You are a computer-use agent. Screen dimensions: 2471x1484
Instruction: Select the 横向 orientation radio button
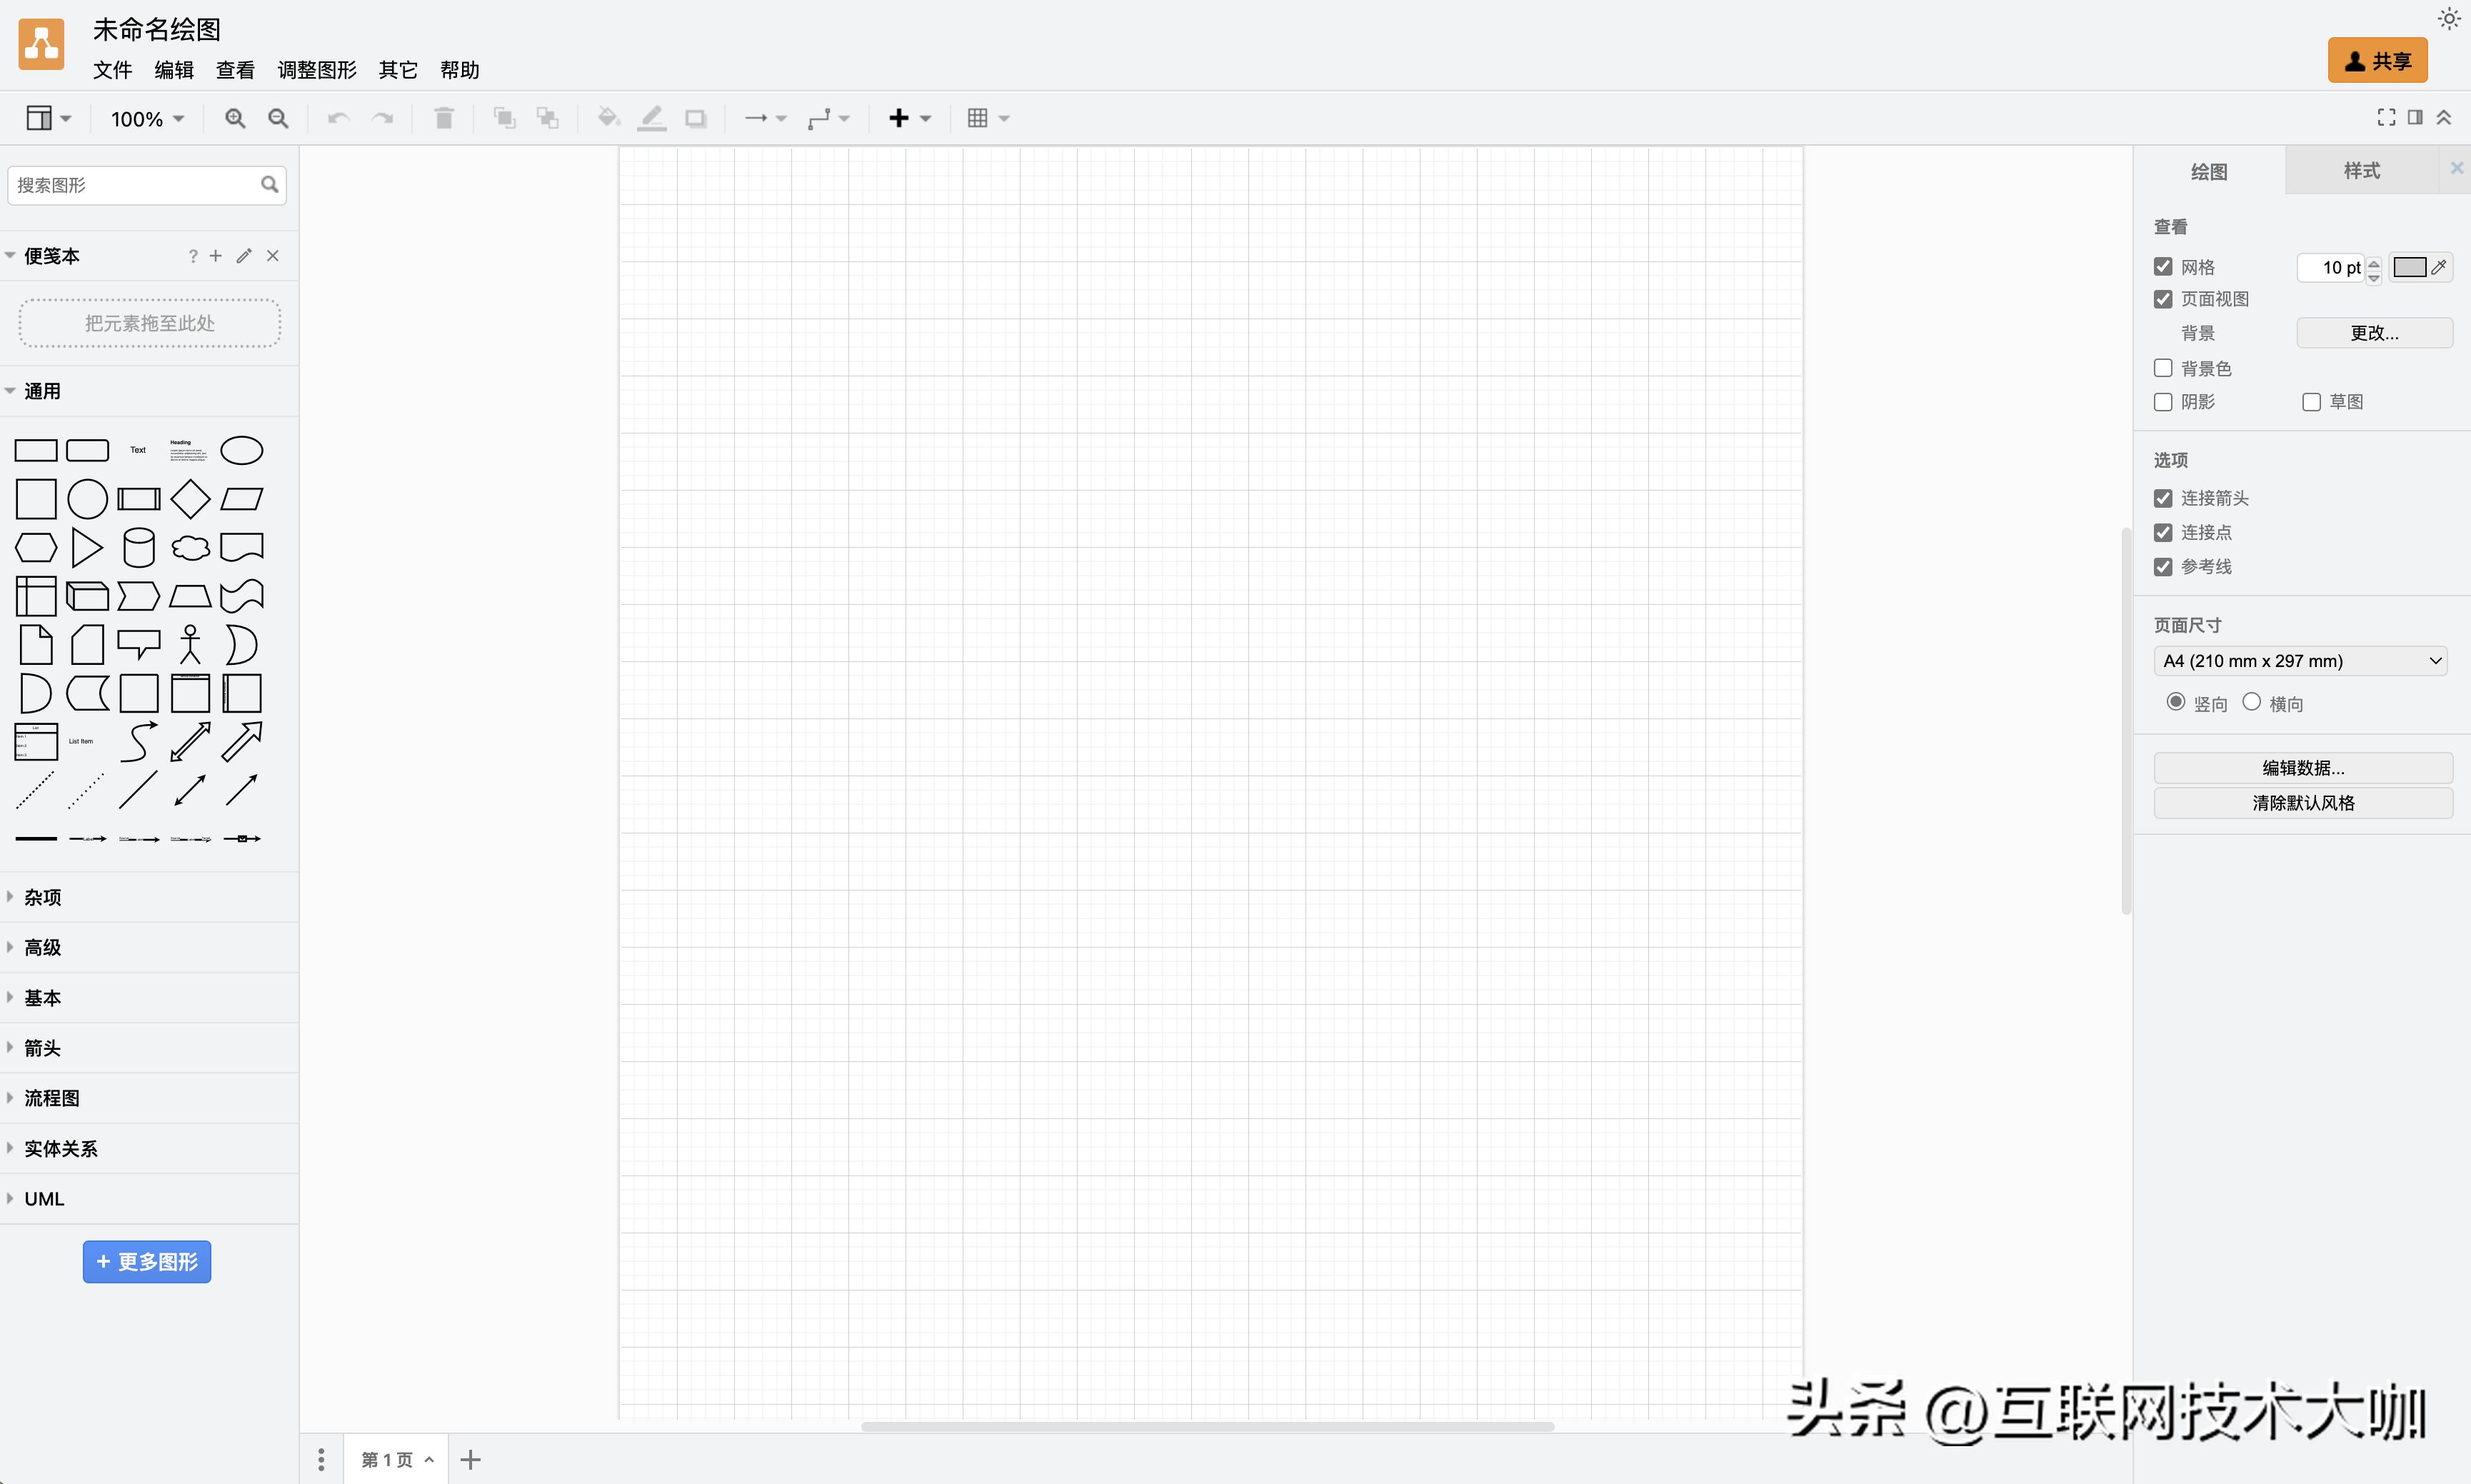pos(2251,702)
